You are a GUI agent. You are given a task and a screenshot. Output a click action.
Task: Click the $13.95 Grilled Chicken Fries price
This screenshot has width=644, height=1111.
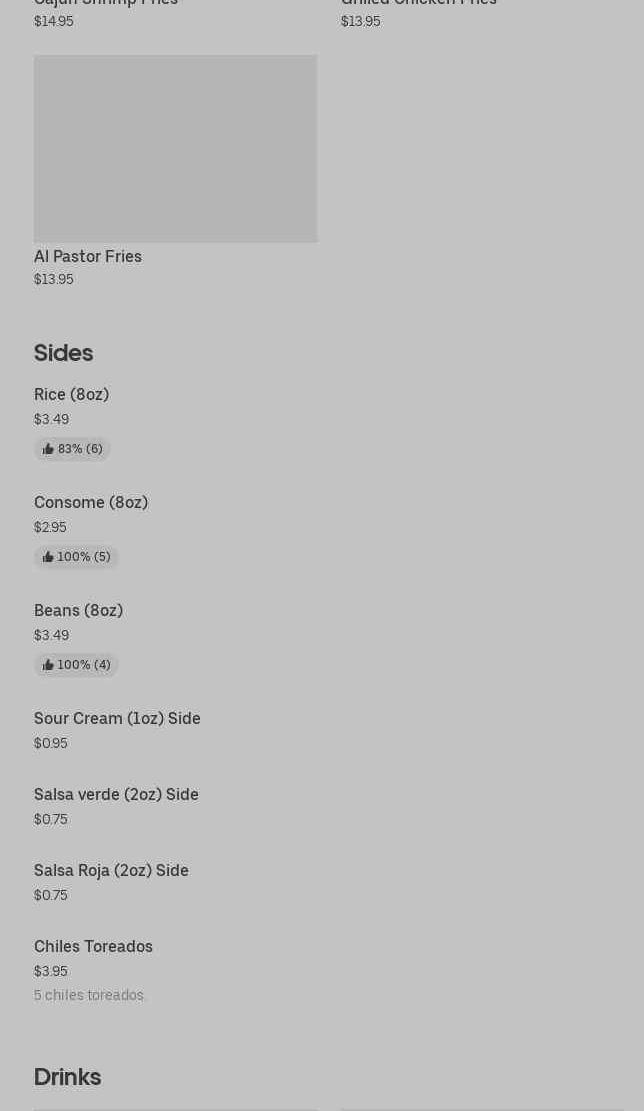pyautogui.click(x=360, y=21)
